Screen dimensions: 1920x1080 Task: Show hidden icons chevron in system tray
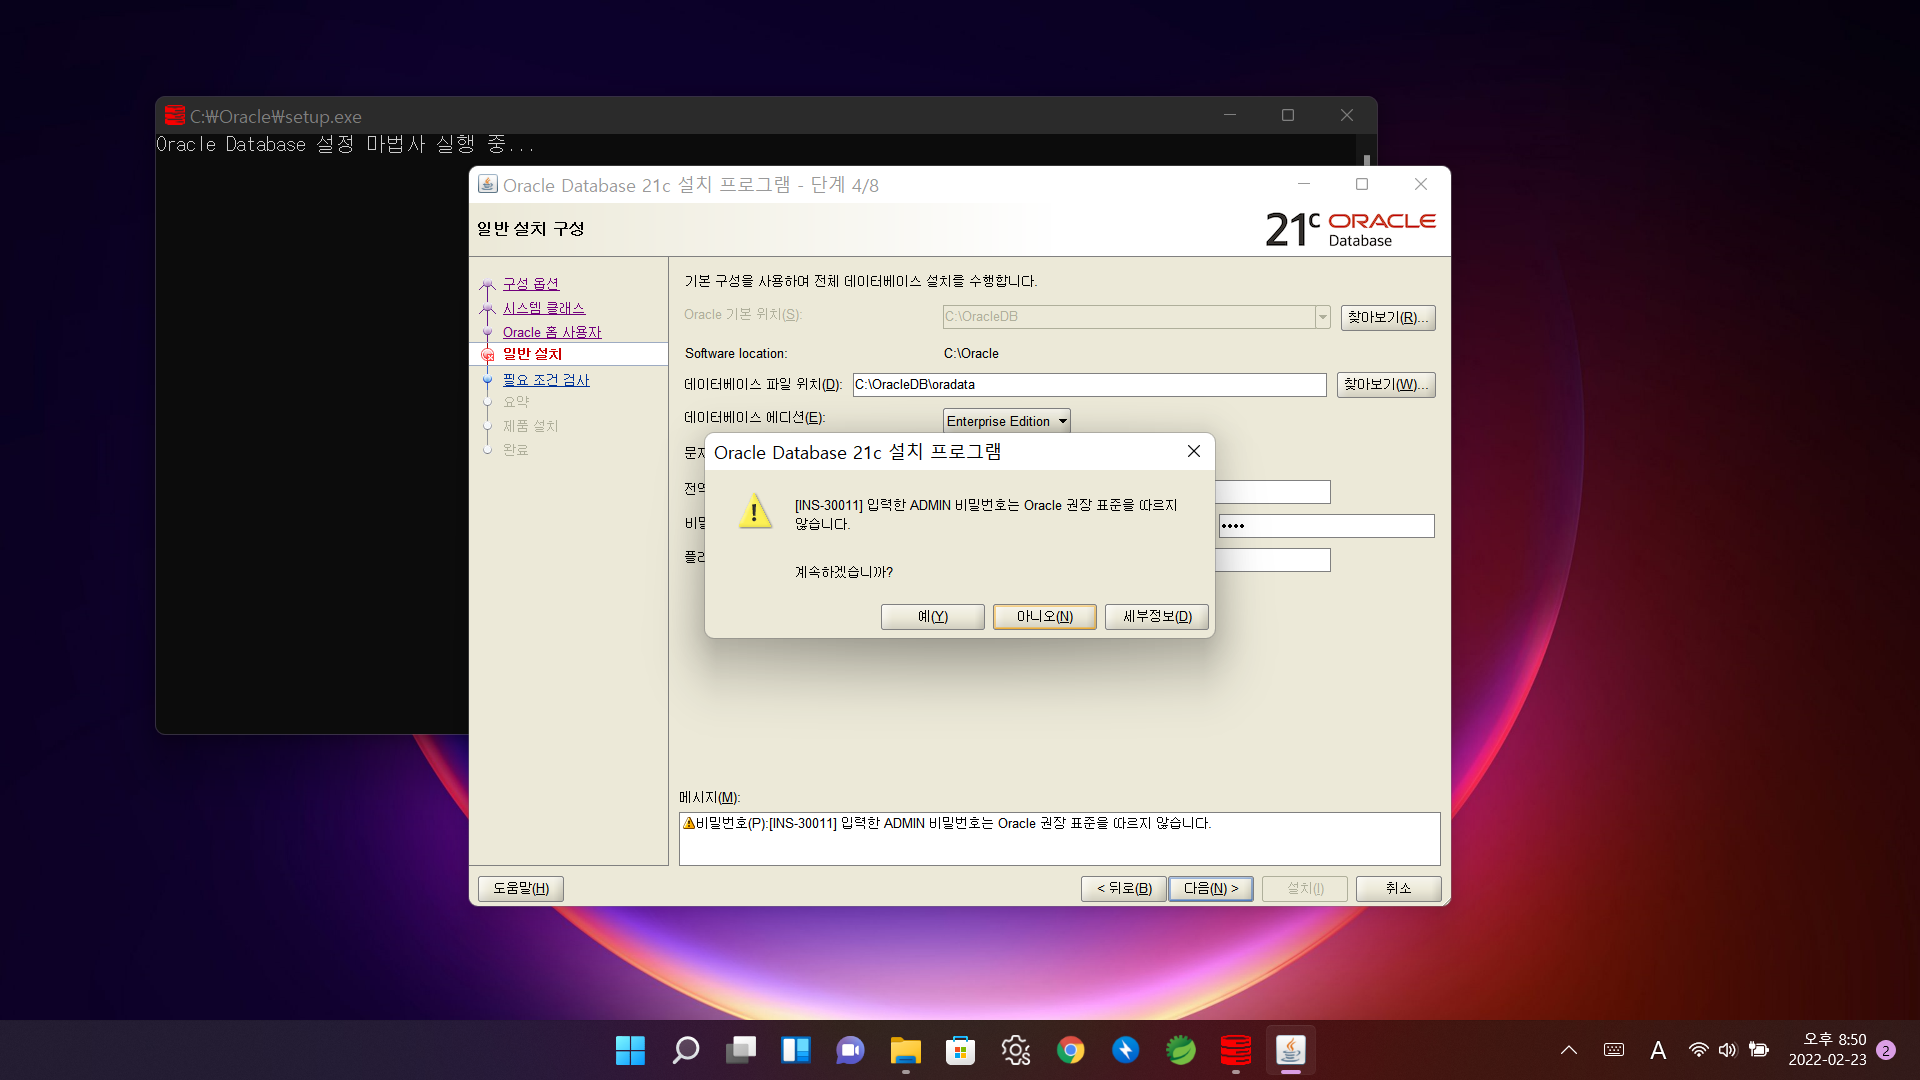click(x=1569, y=1050)
